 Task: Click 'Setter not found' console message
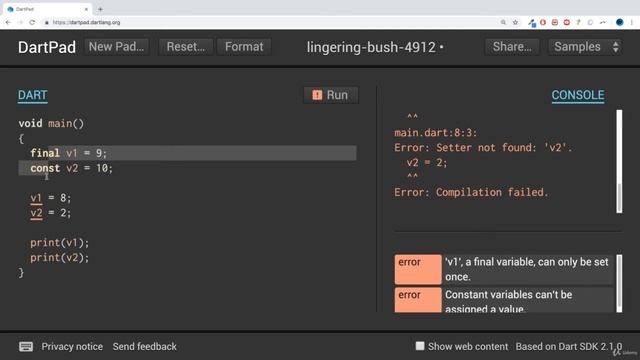click(484, 147)
